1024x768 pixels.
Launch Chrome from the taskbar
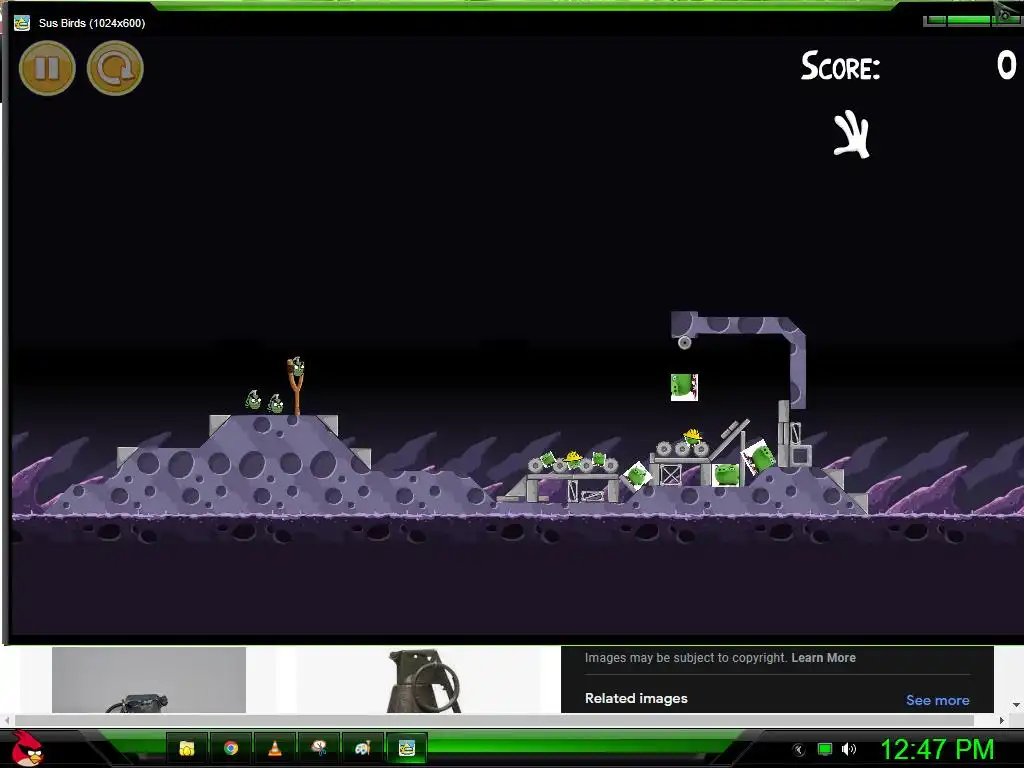point(231,748)
